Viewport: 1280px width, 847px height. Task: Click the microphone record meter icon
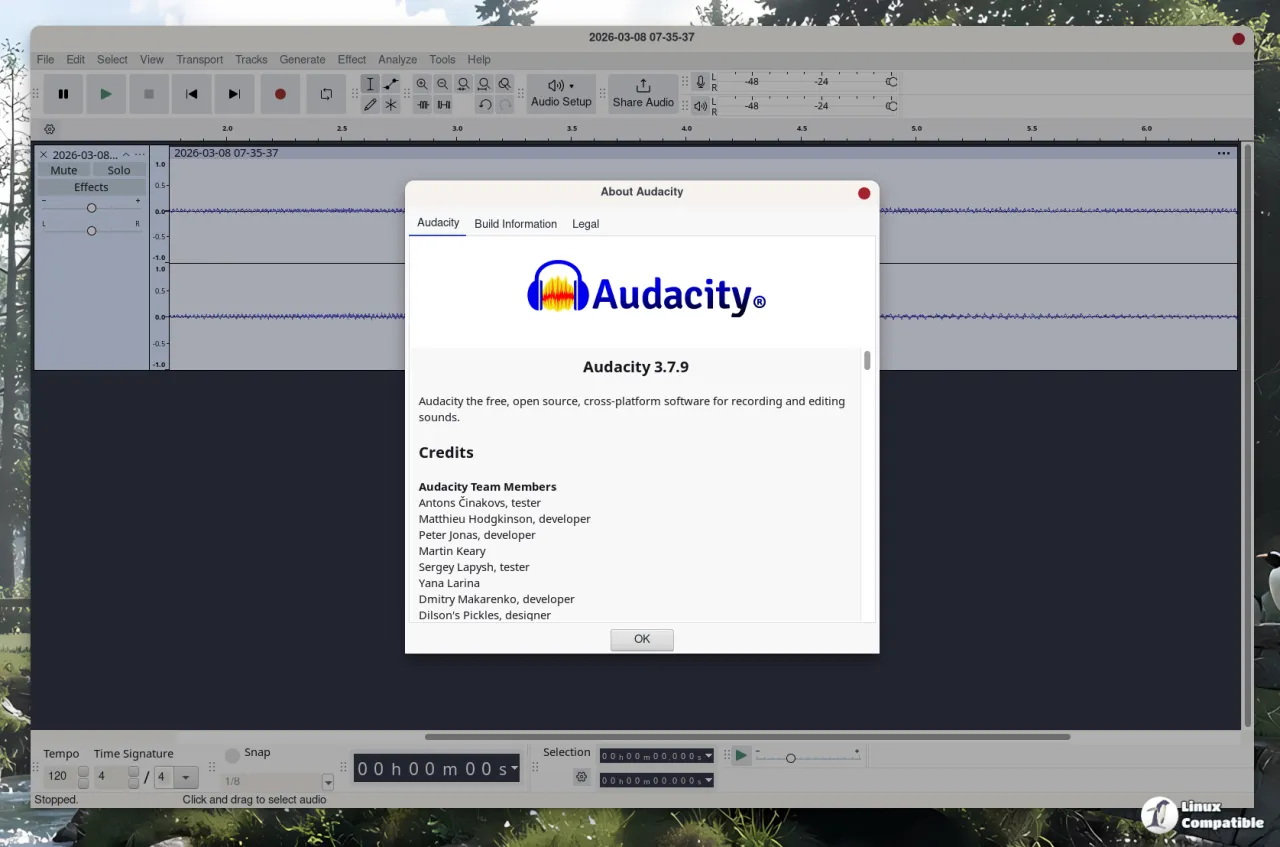700,81
